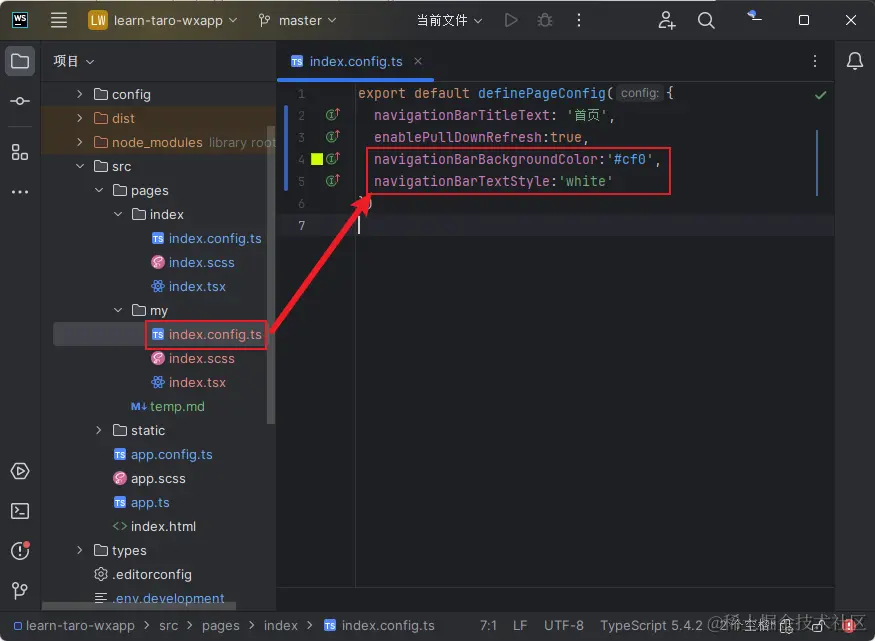Click index.config.ts breadcrumb in status bar

[379, 625]
